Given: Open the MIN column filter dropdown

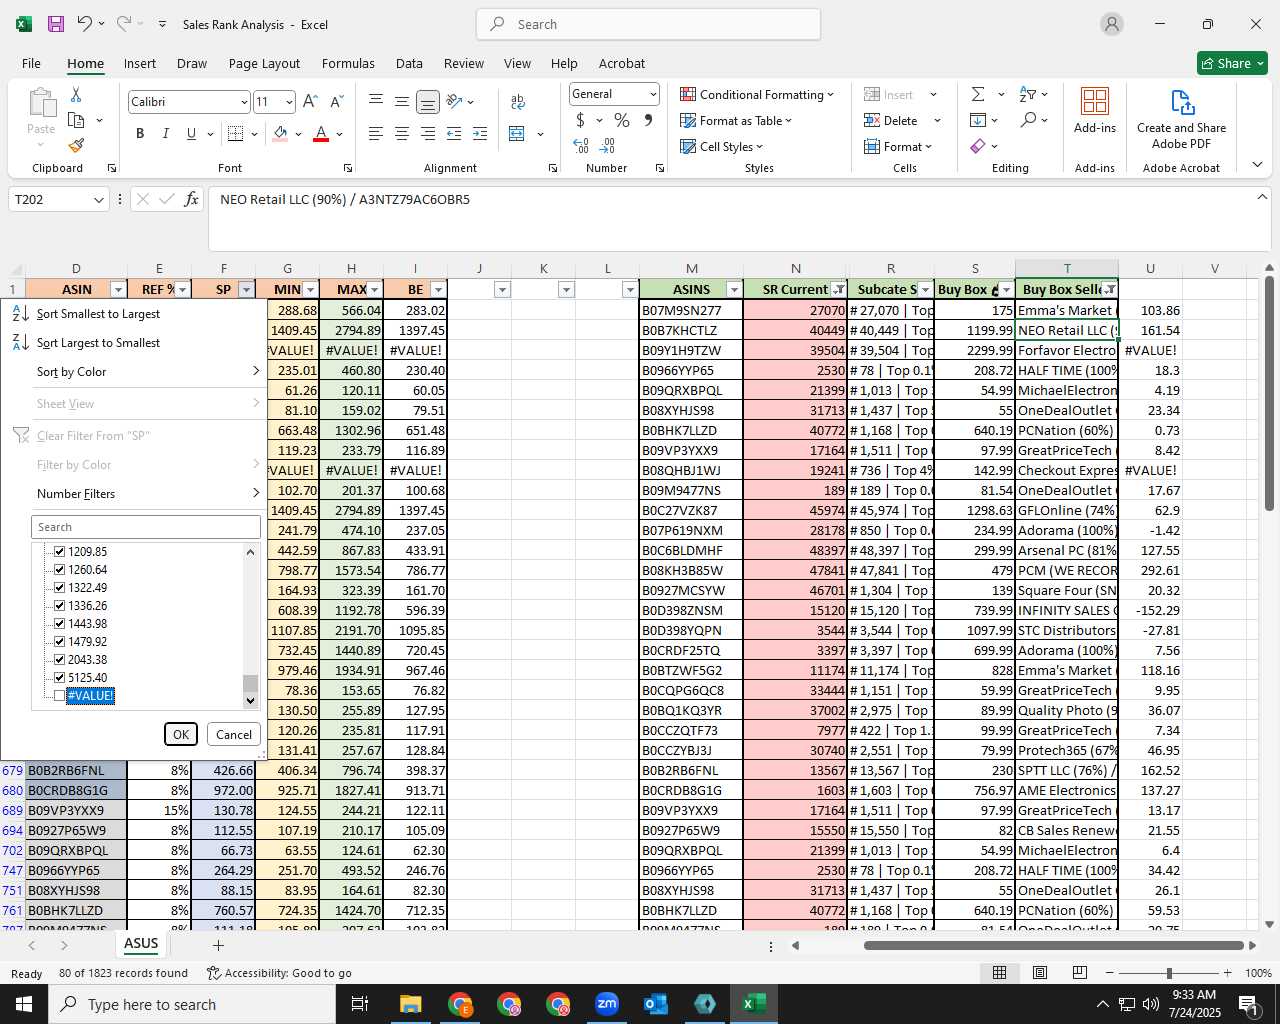Looking at the screenshot, I should (310, 290).
